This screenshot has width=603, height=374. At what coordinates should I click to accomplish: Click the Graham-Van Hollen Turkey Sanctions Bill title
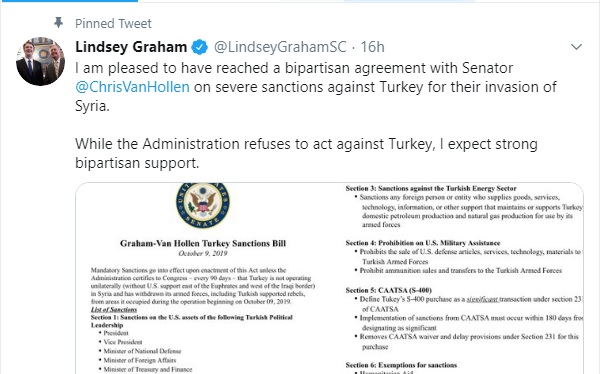pyautogui.click(x=203, y=243)
